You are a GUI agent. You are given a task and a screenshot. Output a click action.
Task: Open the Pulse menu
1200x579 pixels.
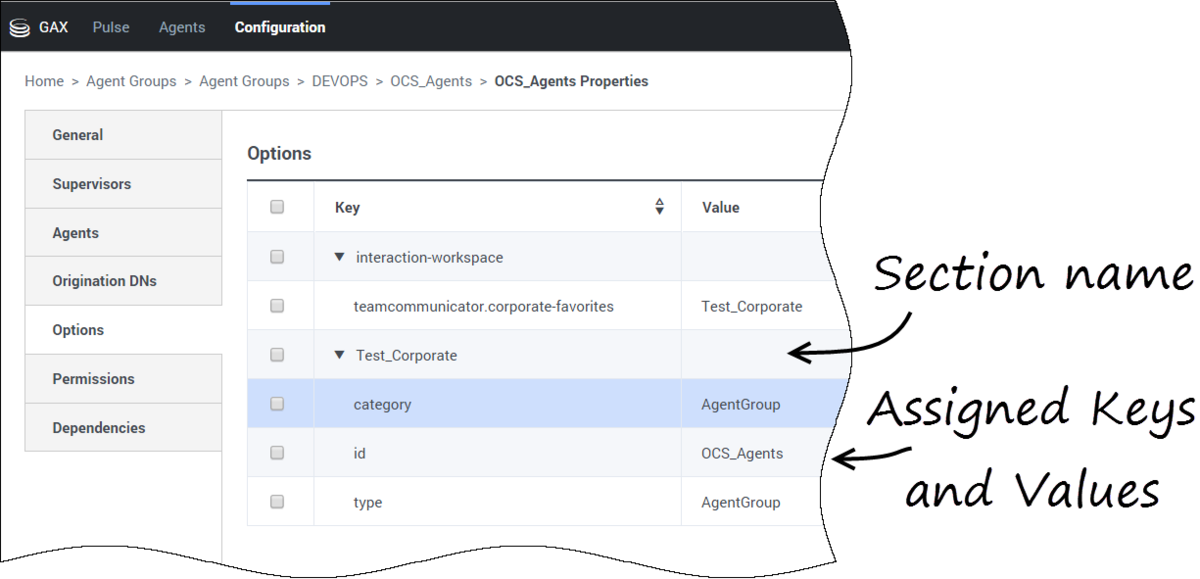(111, 27)
